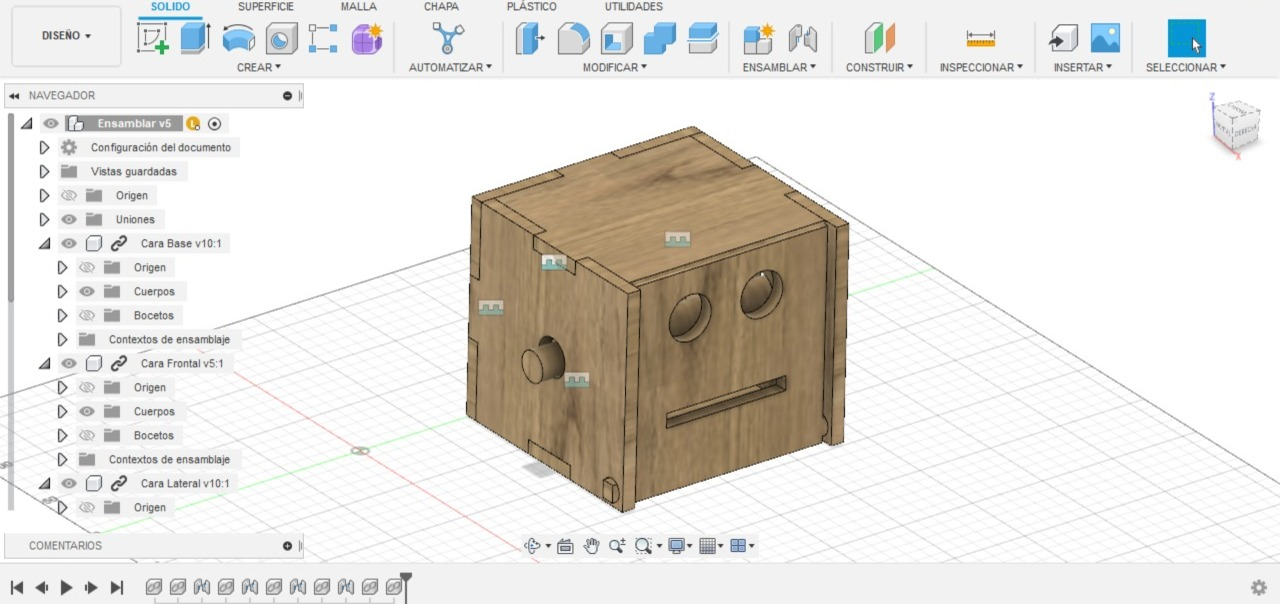Create a New Component from the toolbar
Screen dimensions: 1280x604
(759, 38)
